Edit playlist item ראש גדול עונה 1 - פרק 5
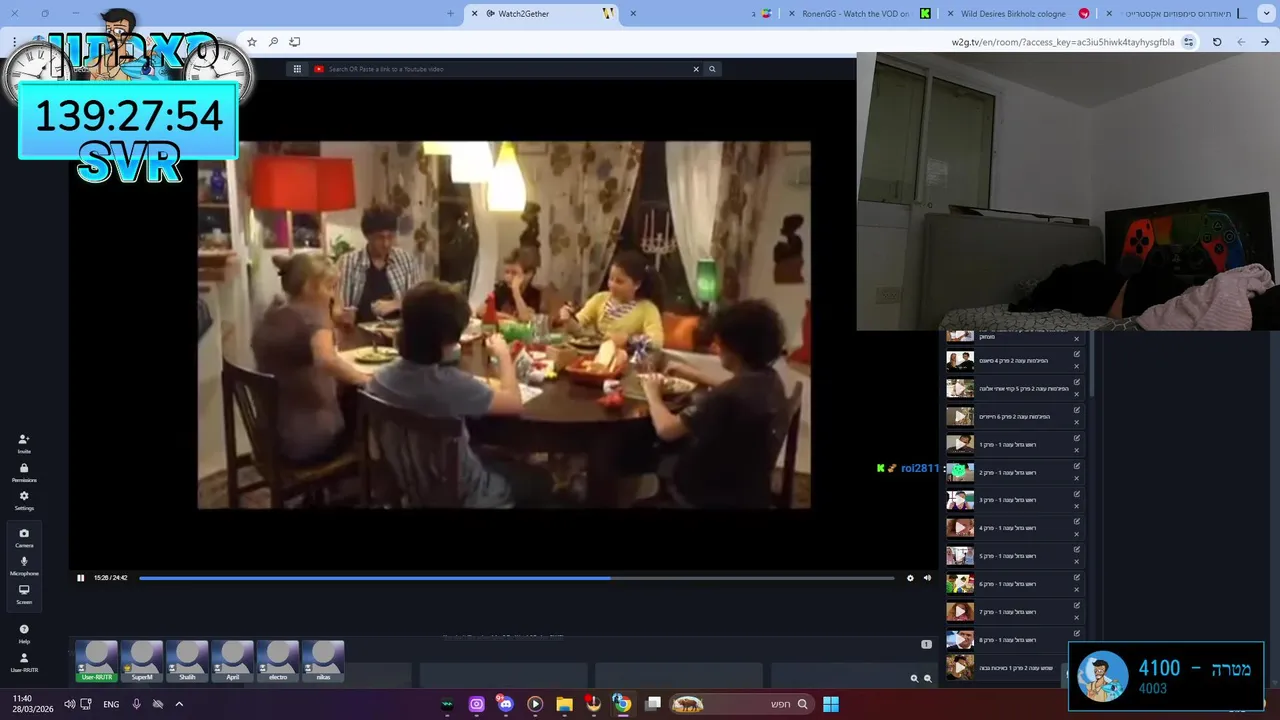This screenshot has height=720, width=1280. point(1077,549)
